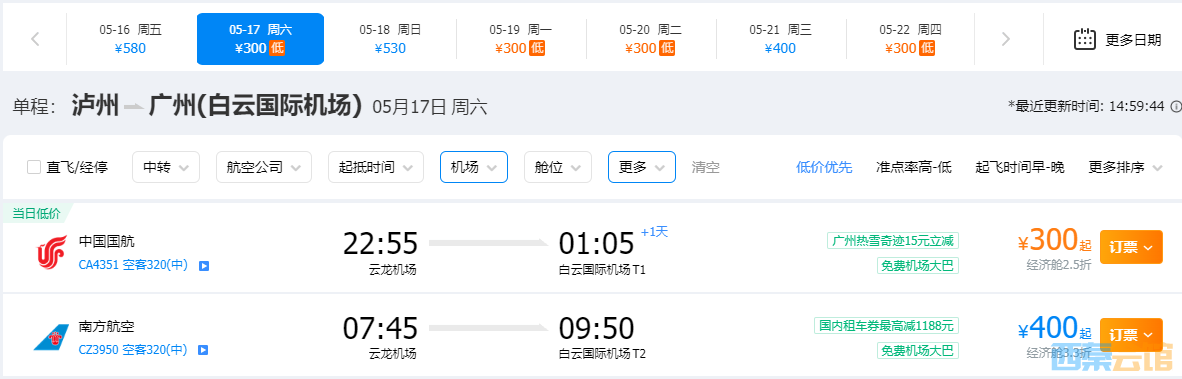This screenshot has width=1182, height=379.
Task: Click 免费机场大巴 tag on CZ3950
Action: click(917, 350)
